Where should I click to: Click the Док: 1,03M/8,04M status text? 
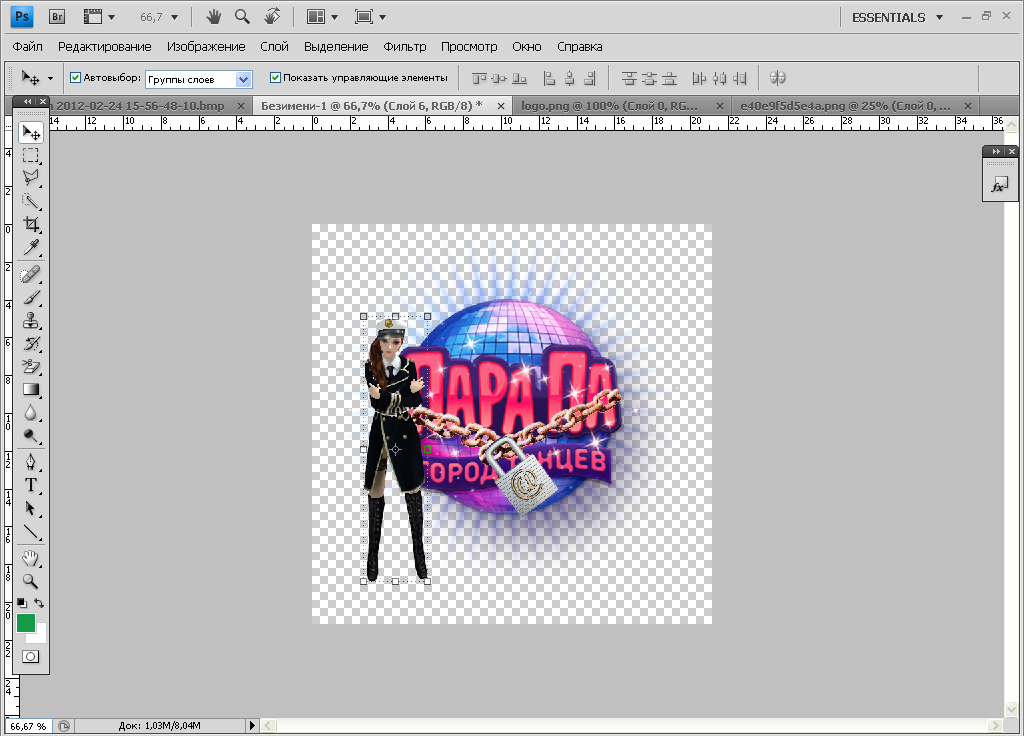(159, 726)
